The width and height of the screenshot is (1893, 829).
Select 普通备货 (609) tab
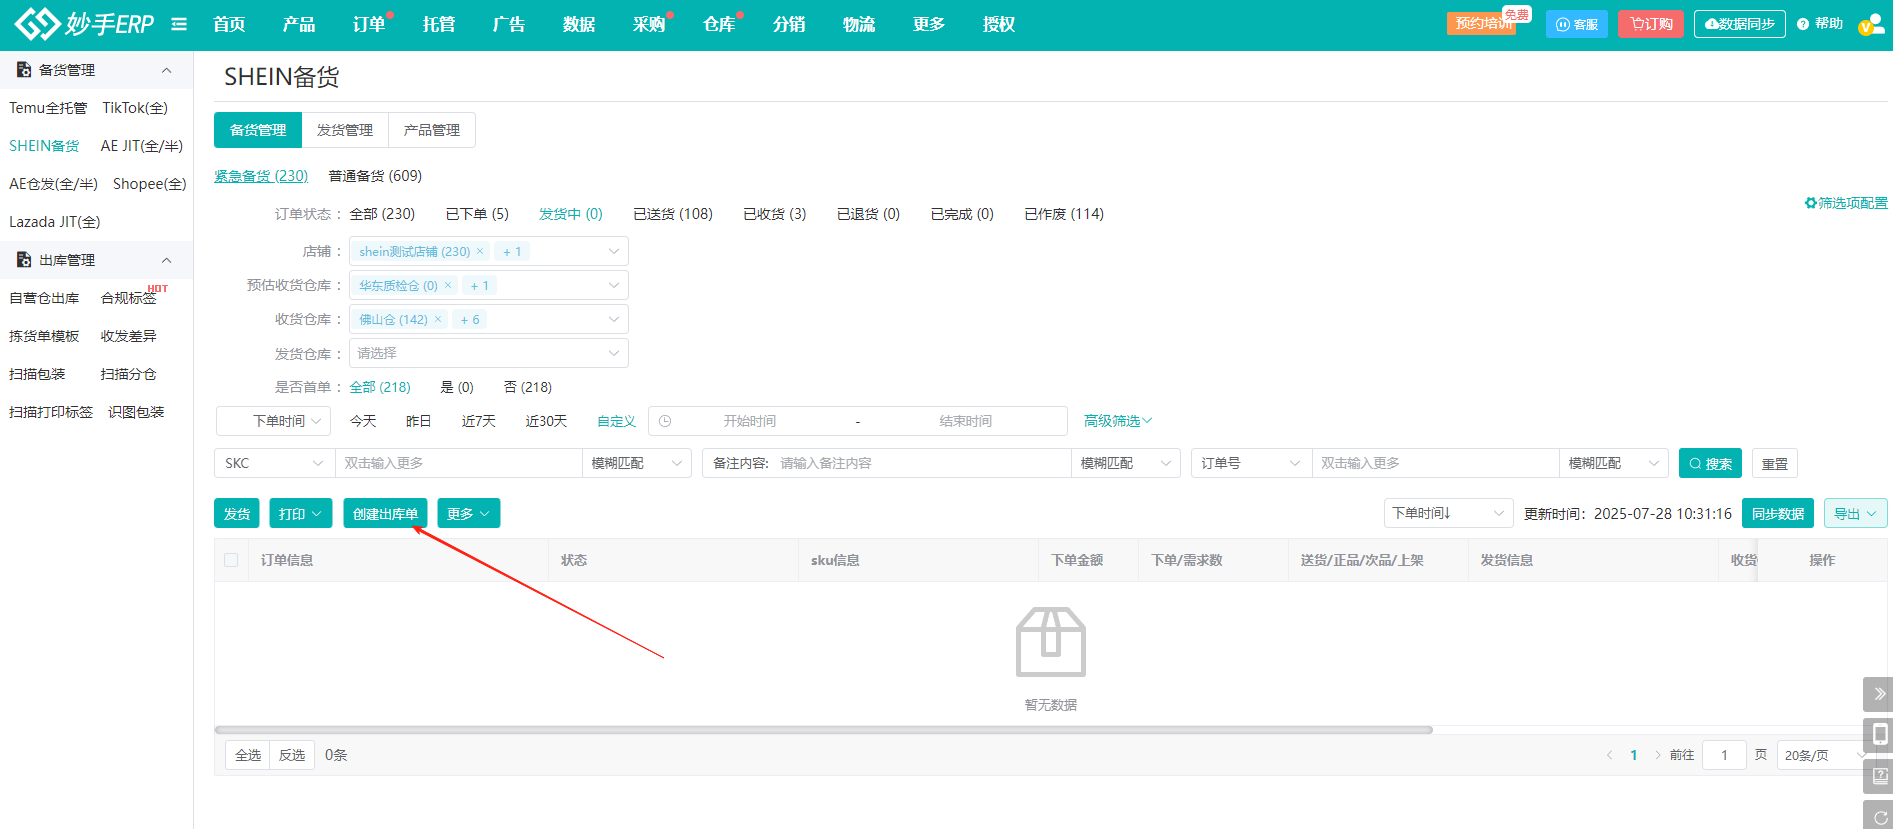(375, 176)
